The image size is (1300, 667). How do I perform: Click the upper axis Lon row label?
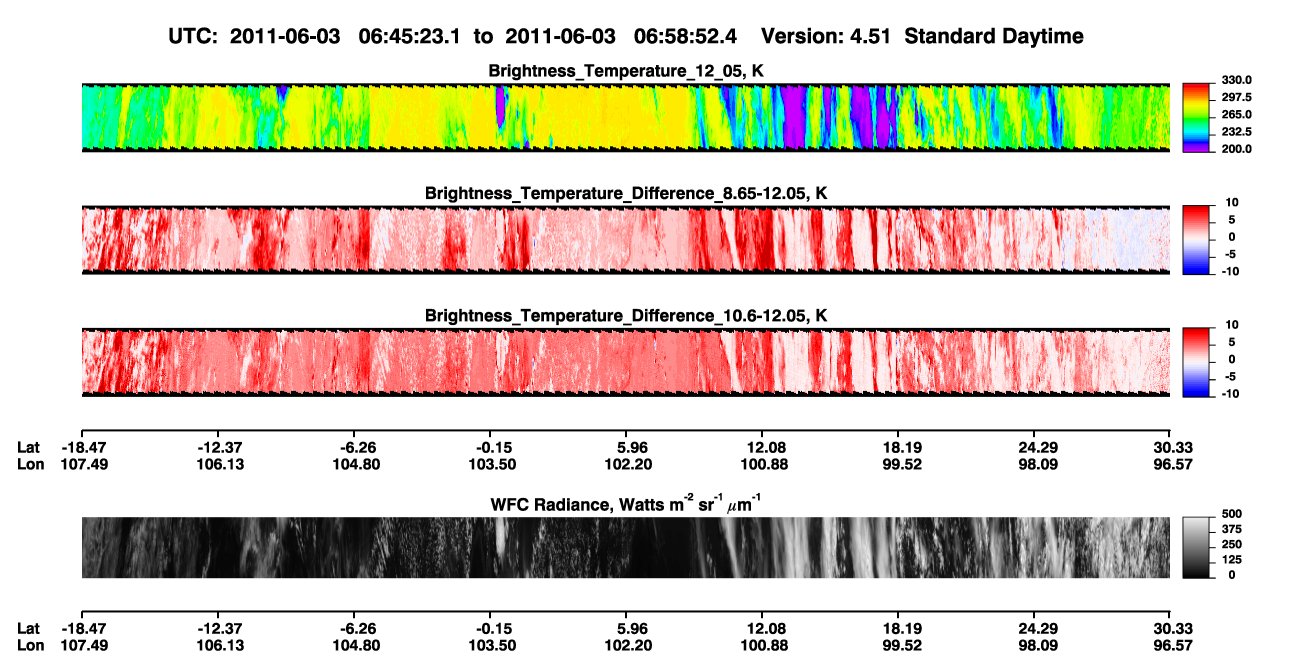pos(31,464)
